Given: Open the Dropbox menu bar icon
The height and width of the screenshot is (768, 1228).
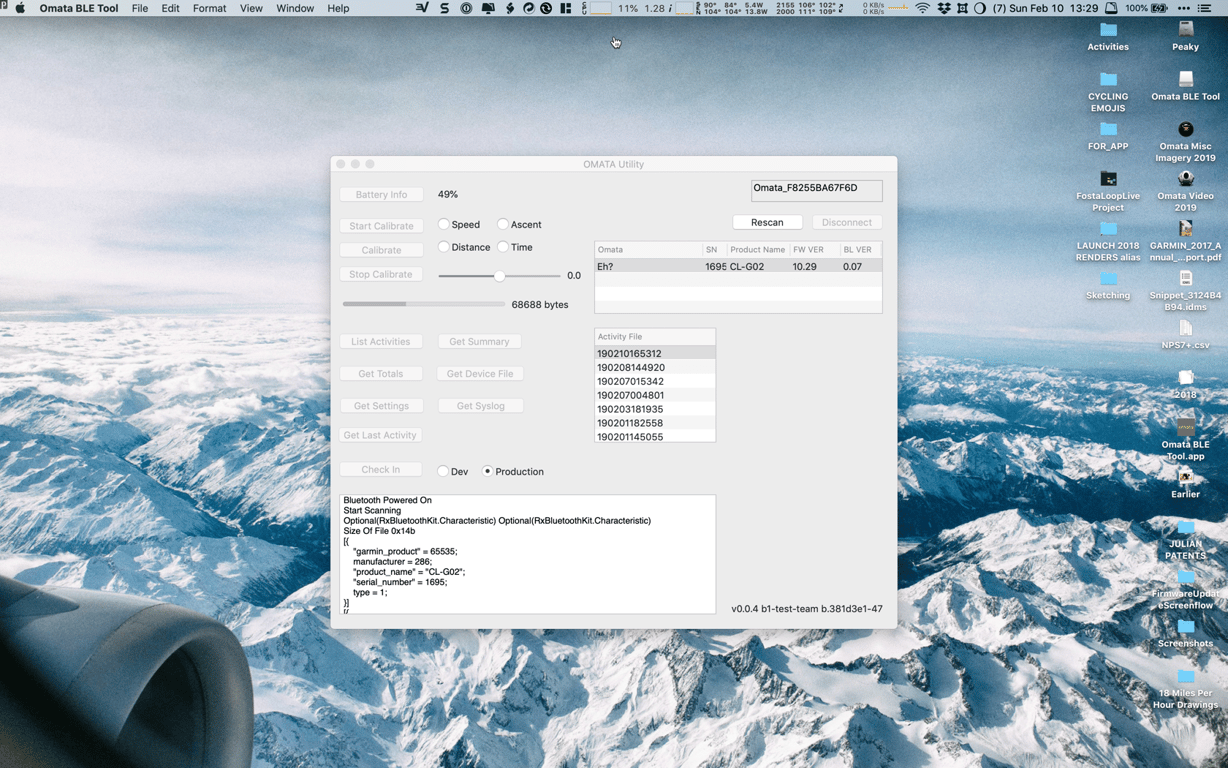Looking at the screenshot, I should (x=943, y=8).
